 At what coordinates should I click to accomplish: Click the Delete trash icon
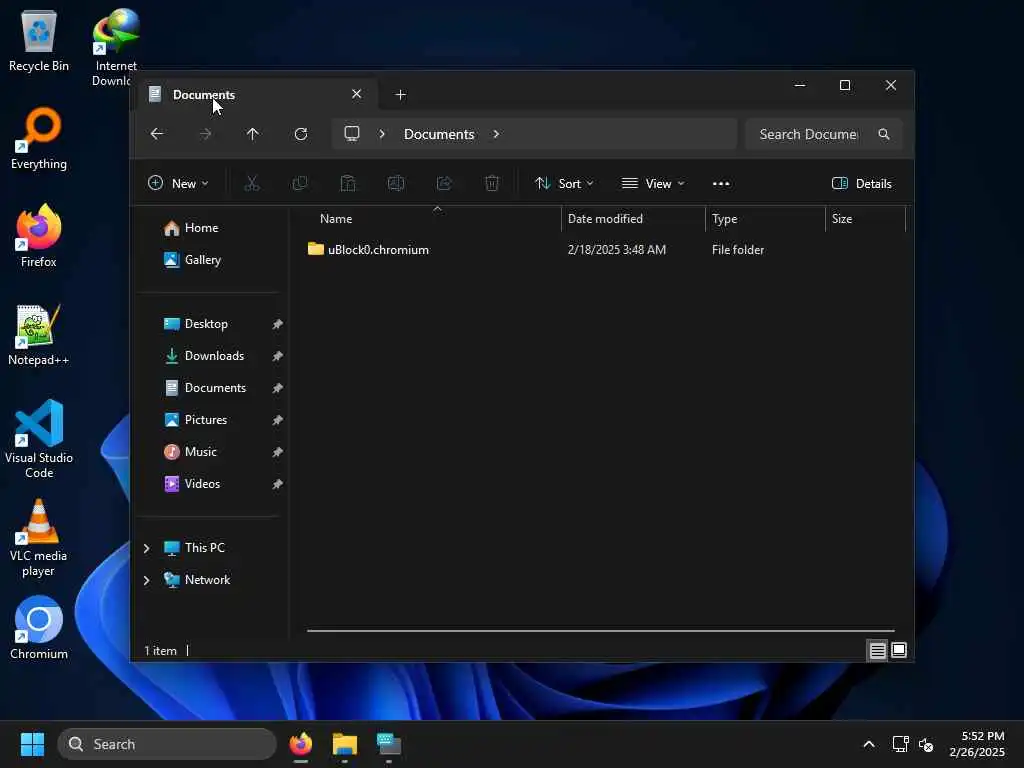[x=492, y=184]
